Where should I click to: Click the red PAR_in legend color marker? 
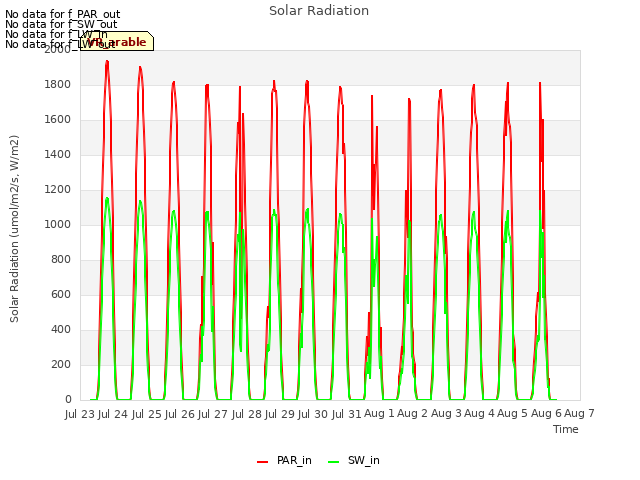tap(262, 462)
